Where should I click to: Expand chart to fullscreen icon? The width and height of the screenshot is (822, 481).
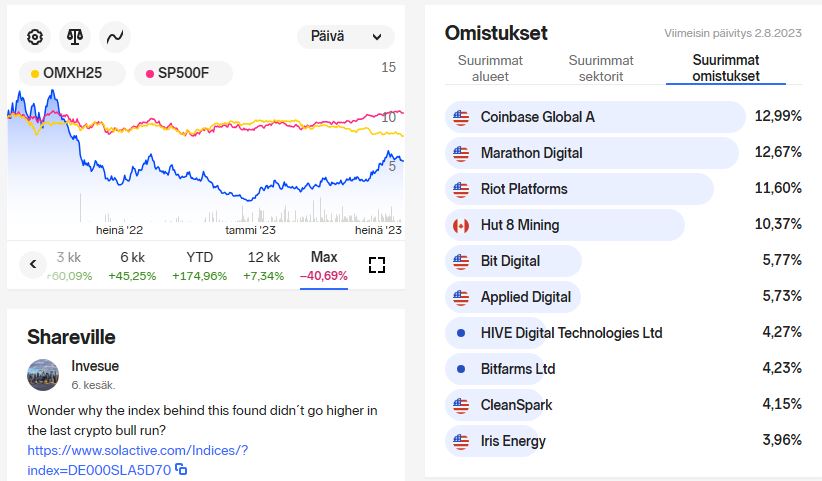click(x=376, y=265)
